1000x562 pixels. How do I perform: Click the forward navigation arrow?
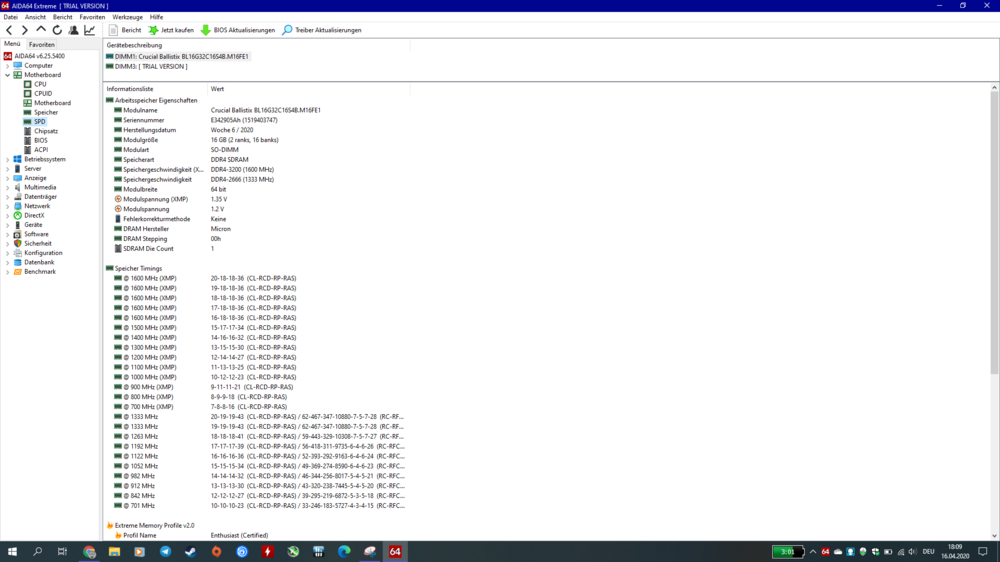point(25,30)
